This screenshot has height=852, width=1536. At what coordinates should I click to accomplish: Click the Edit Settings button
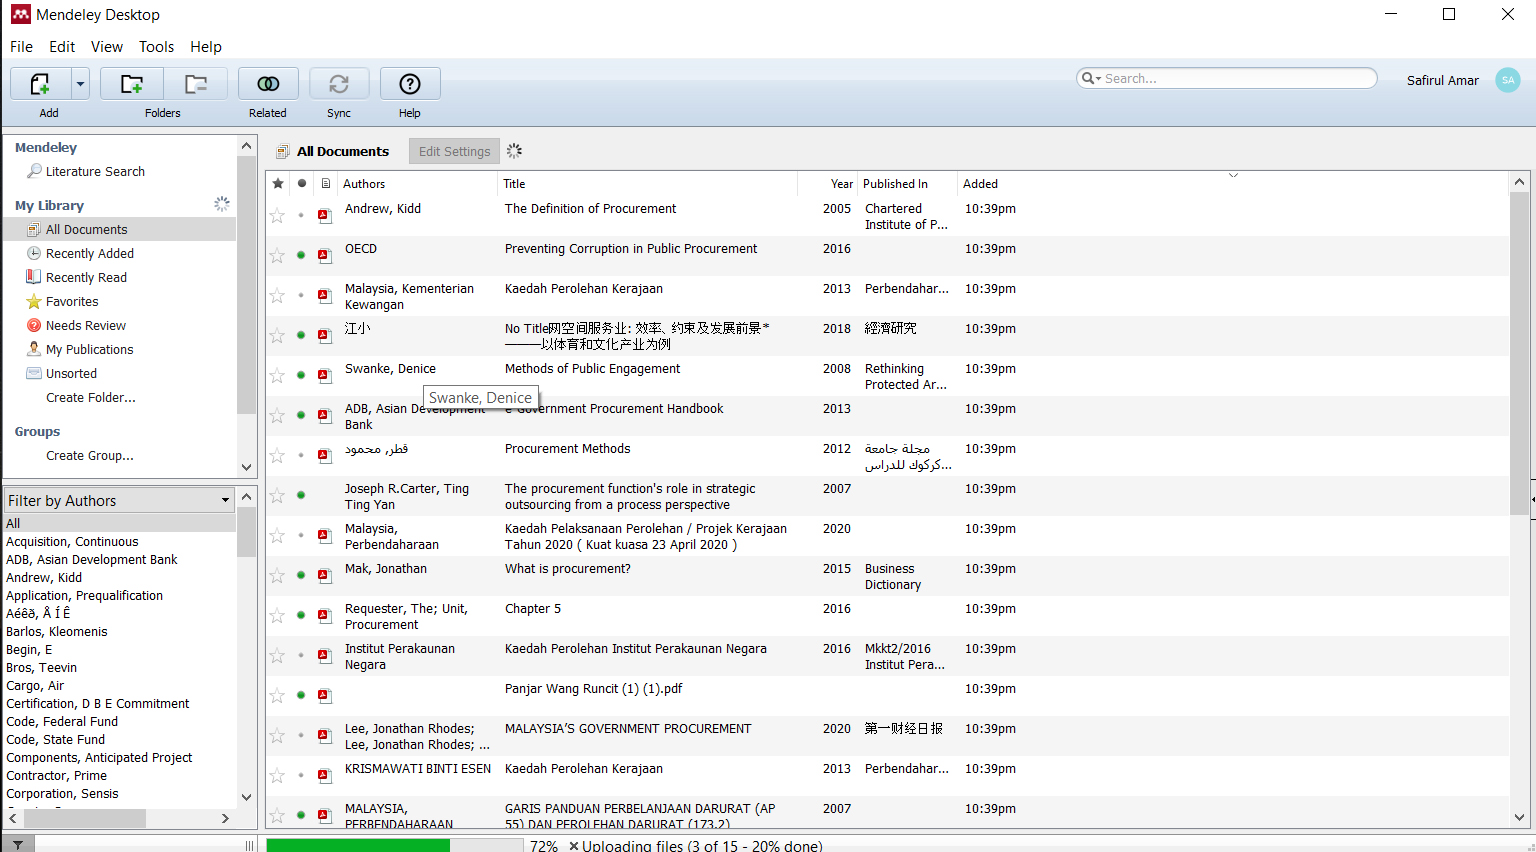point(455,152)
